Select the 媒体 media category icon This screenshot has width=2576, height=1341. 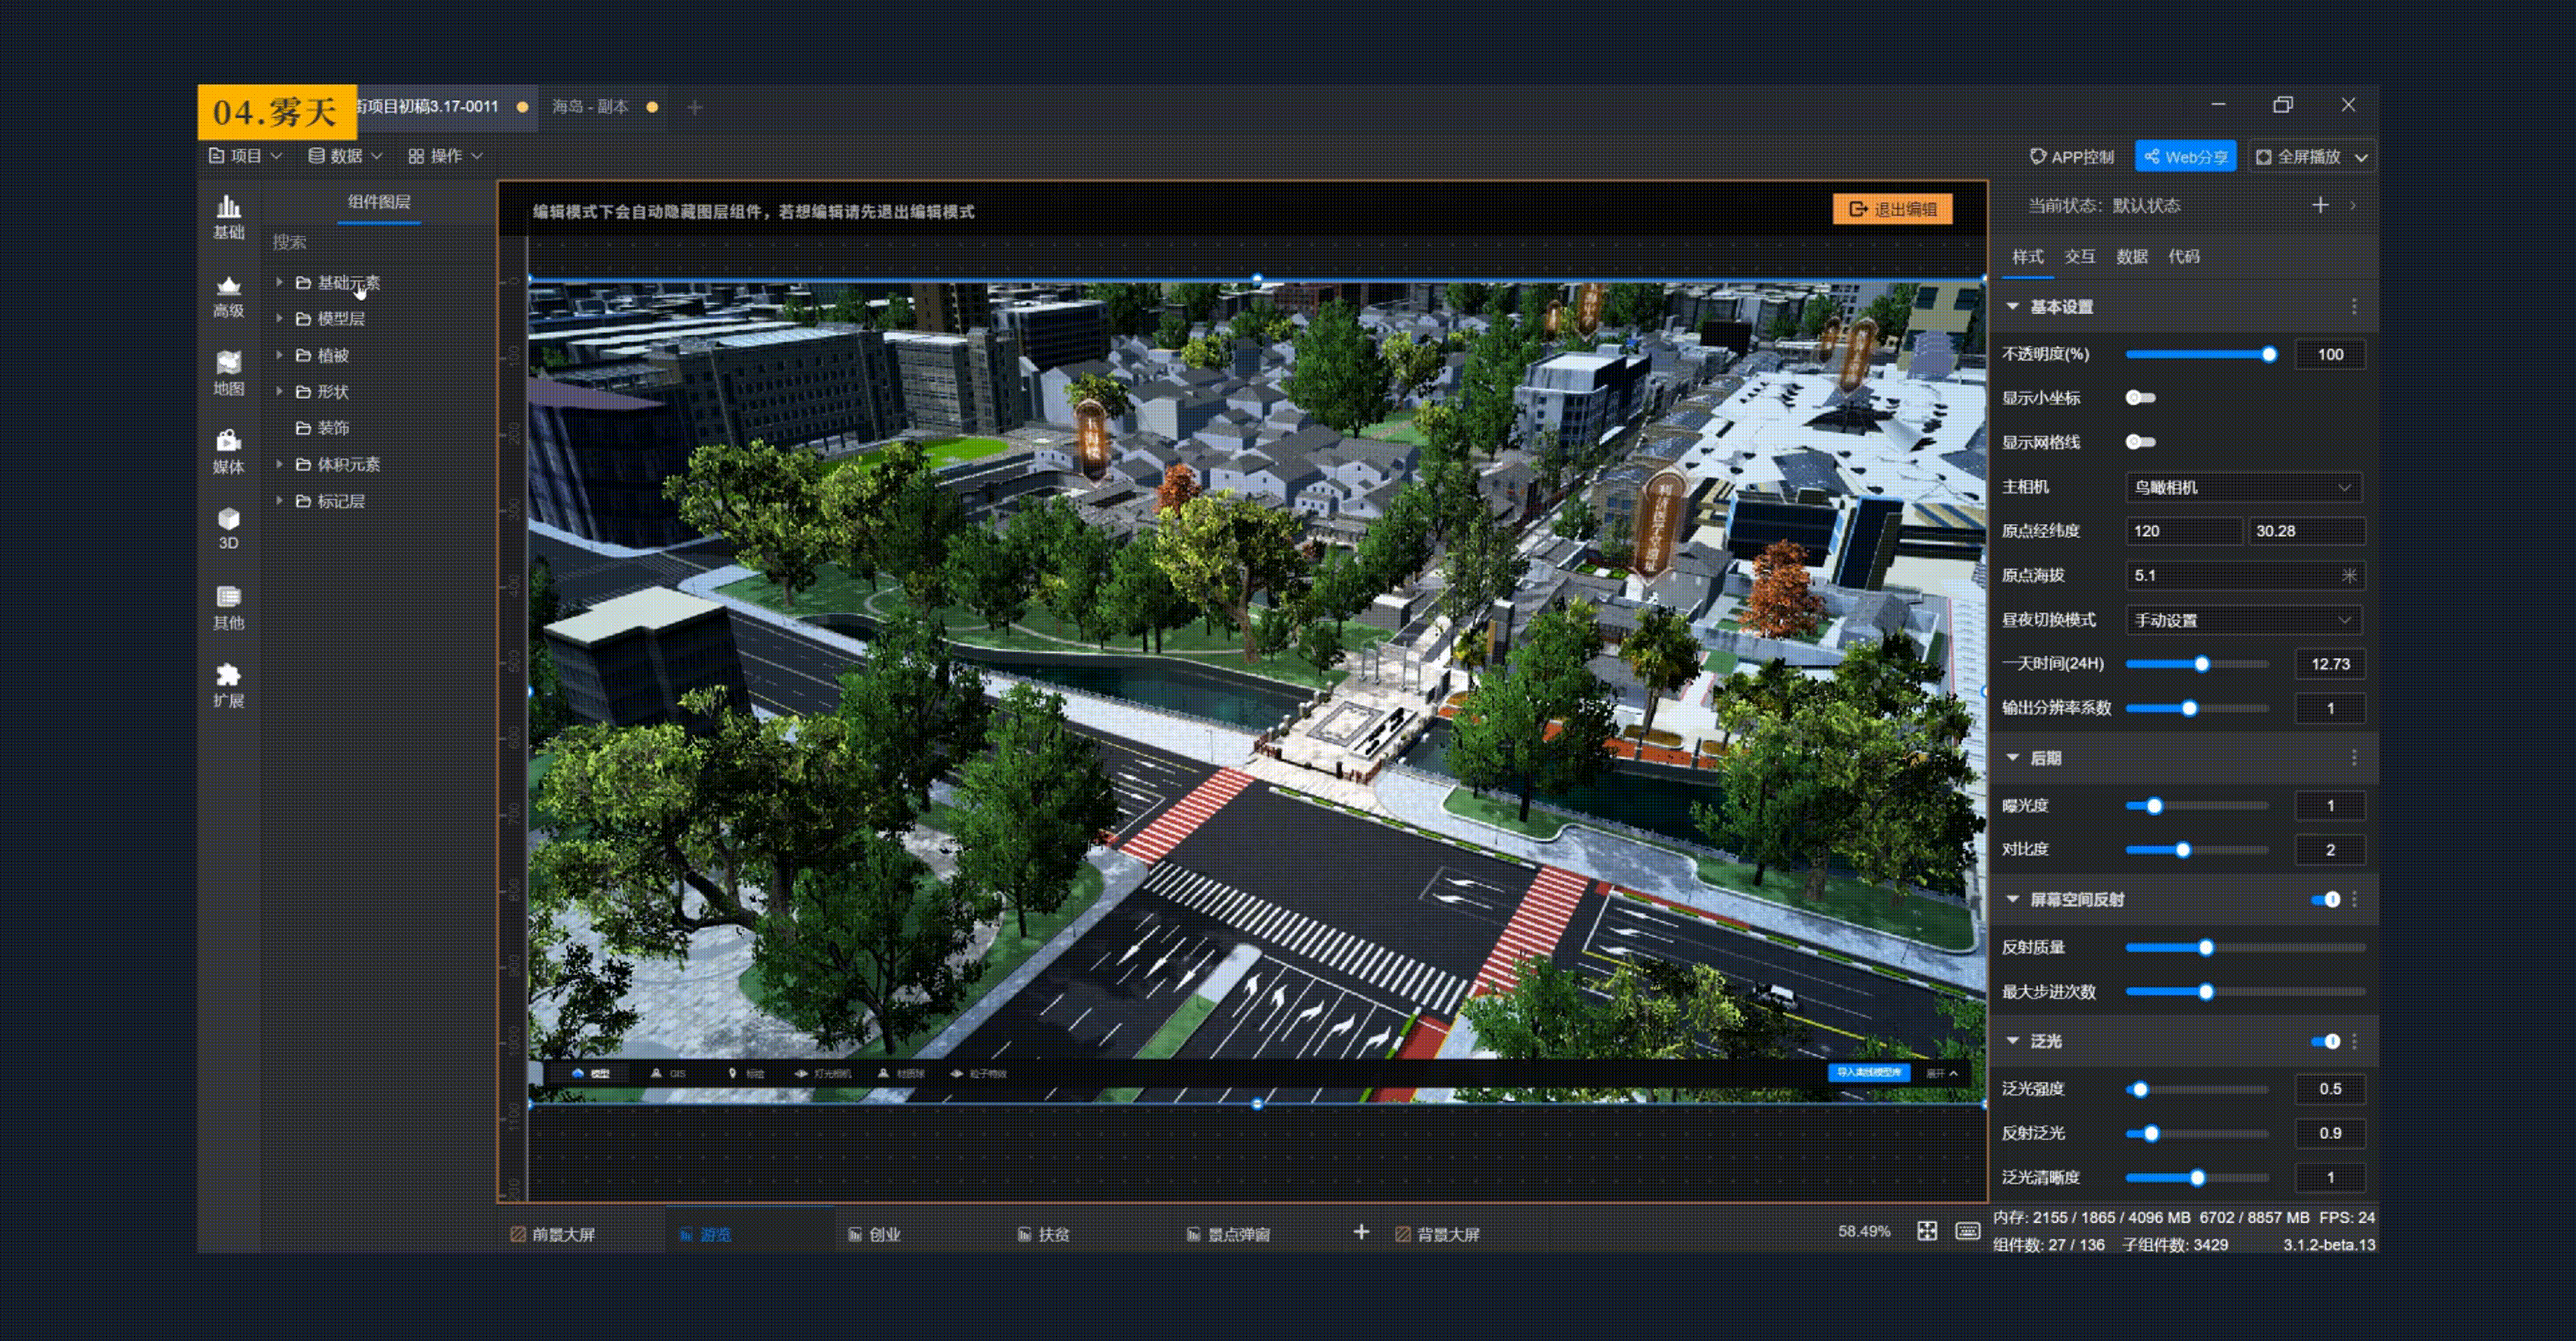click(228, 451)
